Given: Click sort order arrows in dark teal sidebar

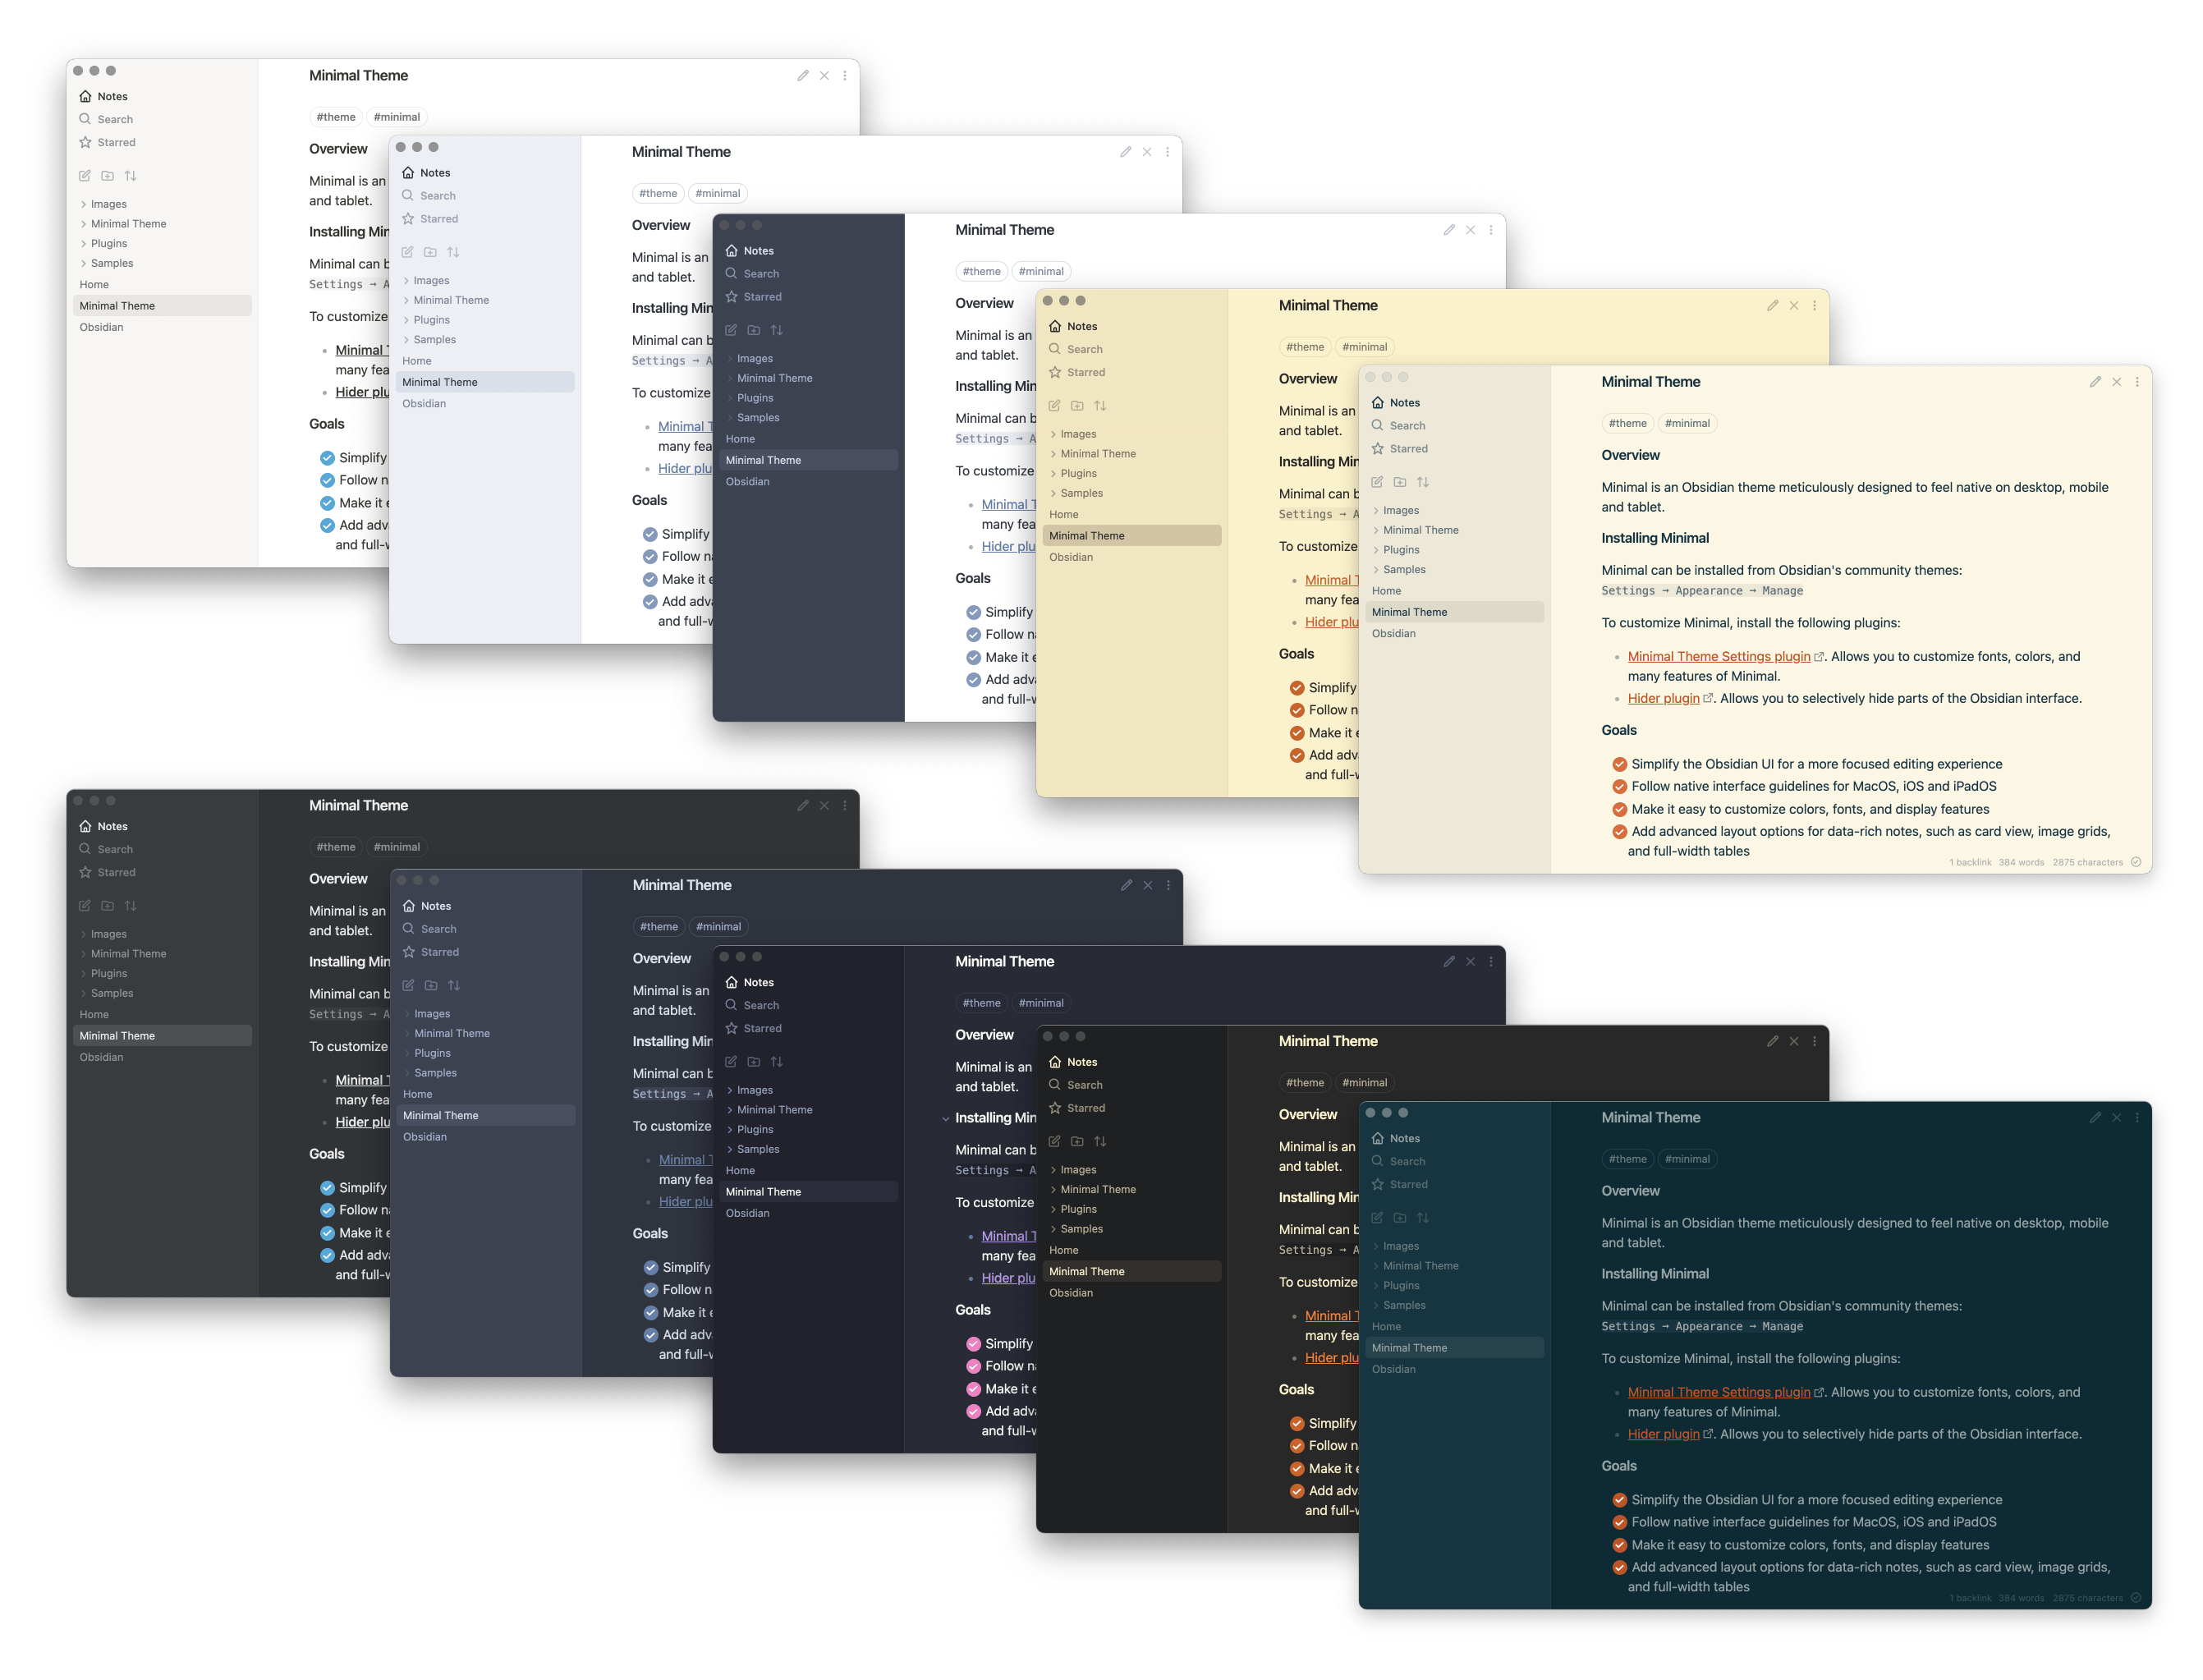Looking at the screenshot, I should 1423,1218.
